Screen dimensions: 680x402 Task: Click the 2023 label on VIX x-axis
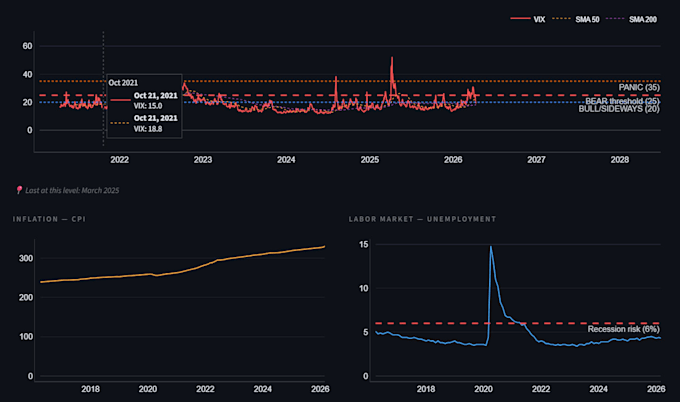pyautogui.click(x=203, y=160)
